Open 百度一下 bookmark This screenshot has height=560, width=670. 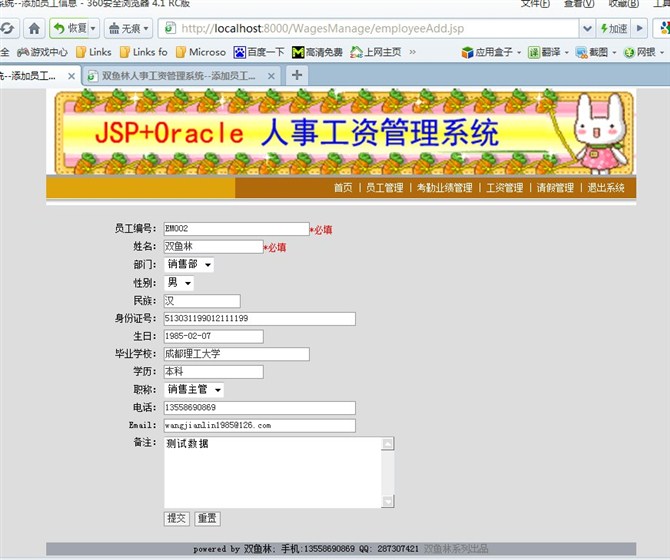(x=259, y=52)
